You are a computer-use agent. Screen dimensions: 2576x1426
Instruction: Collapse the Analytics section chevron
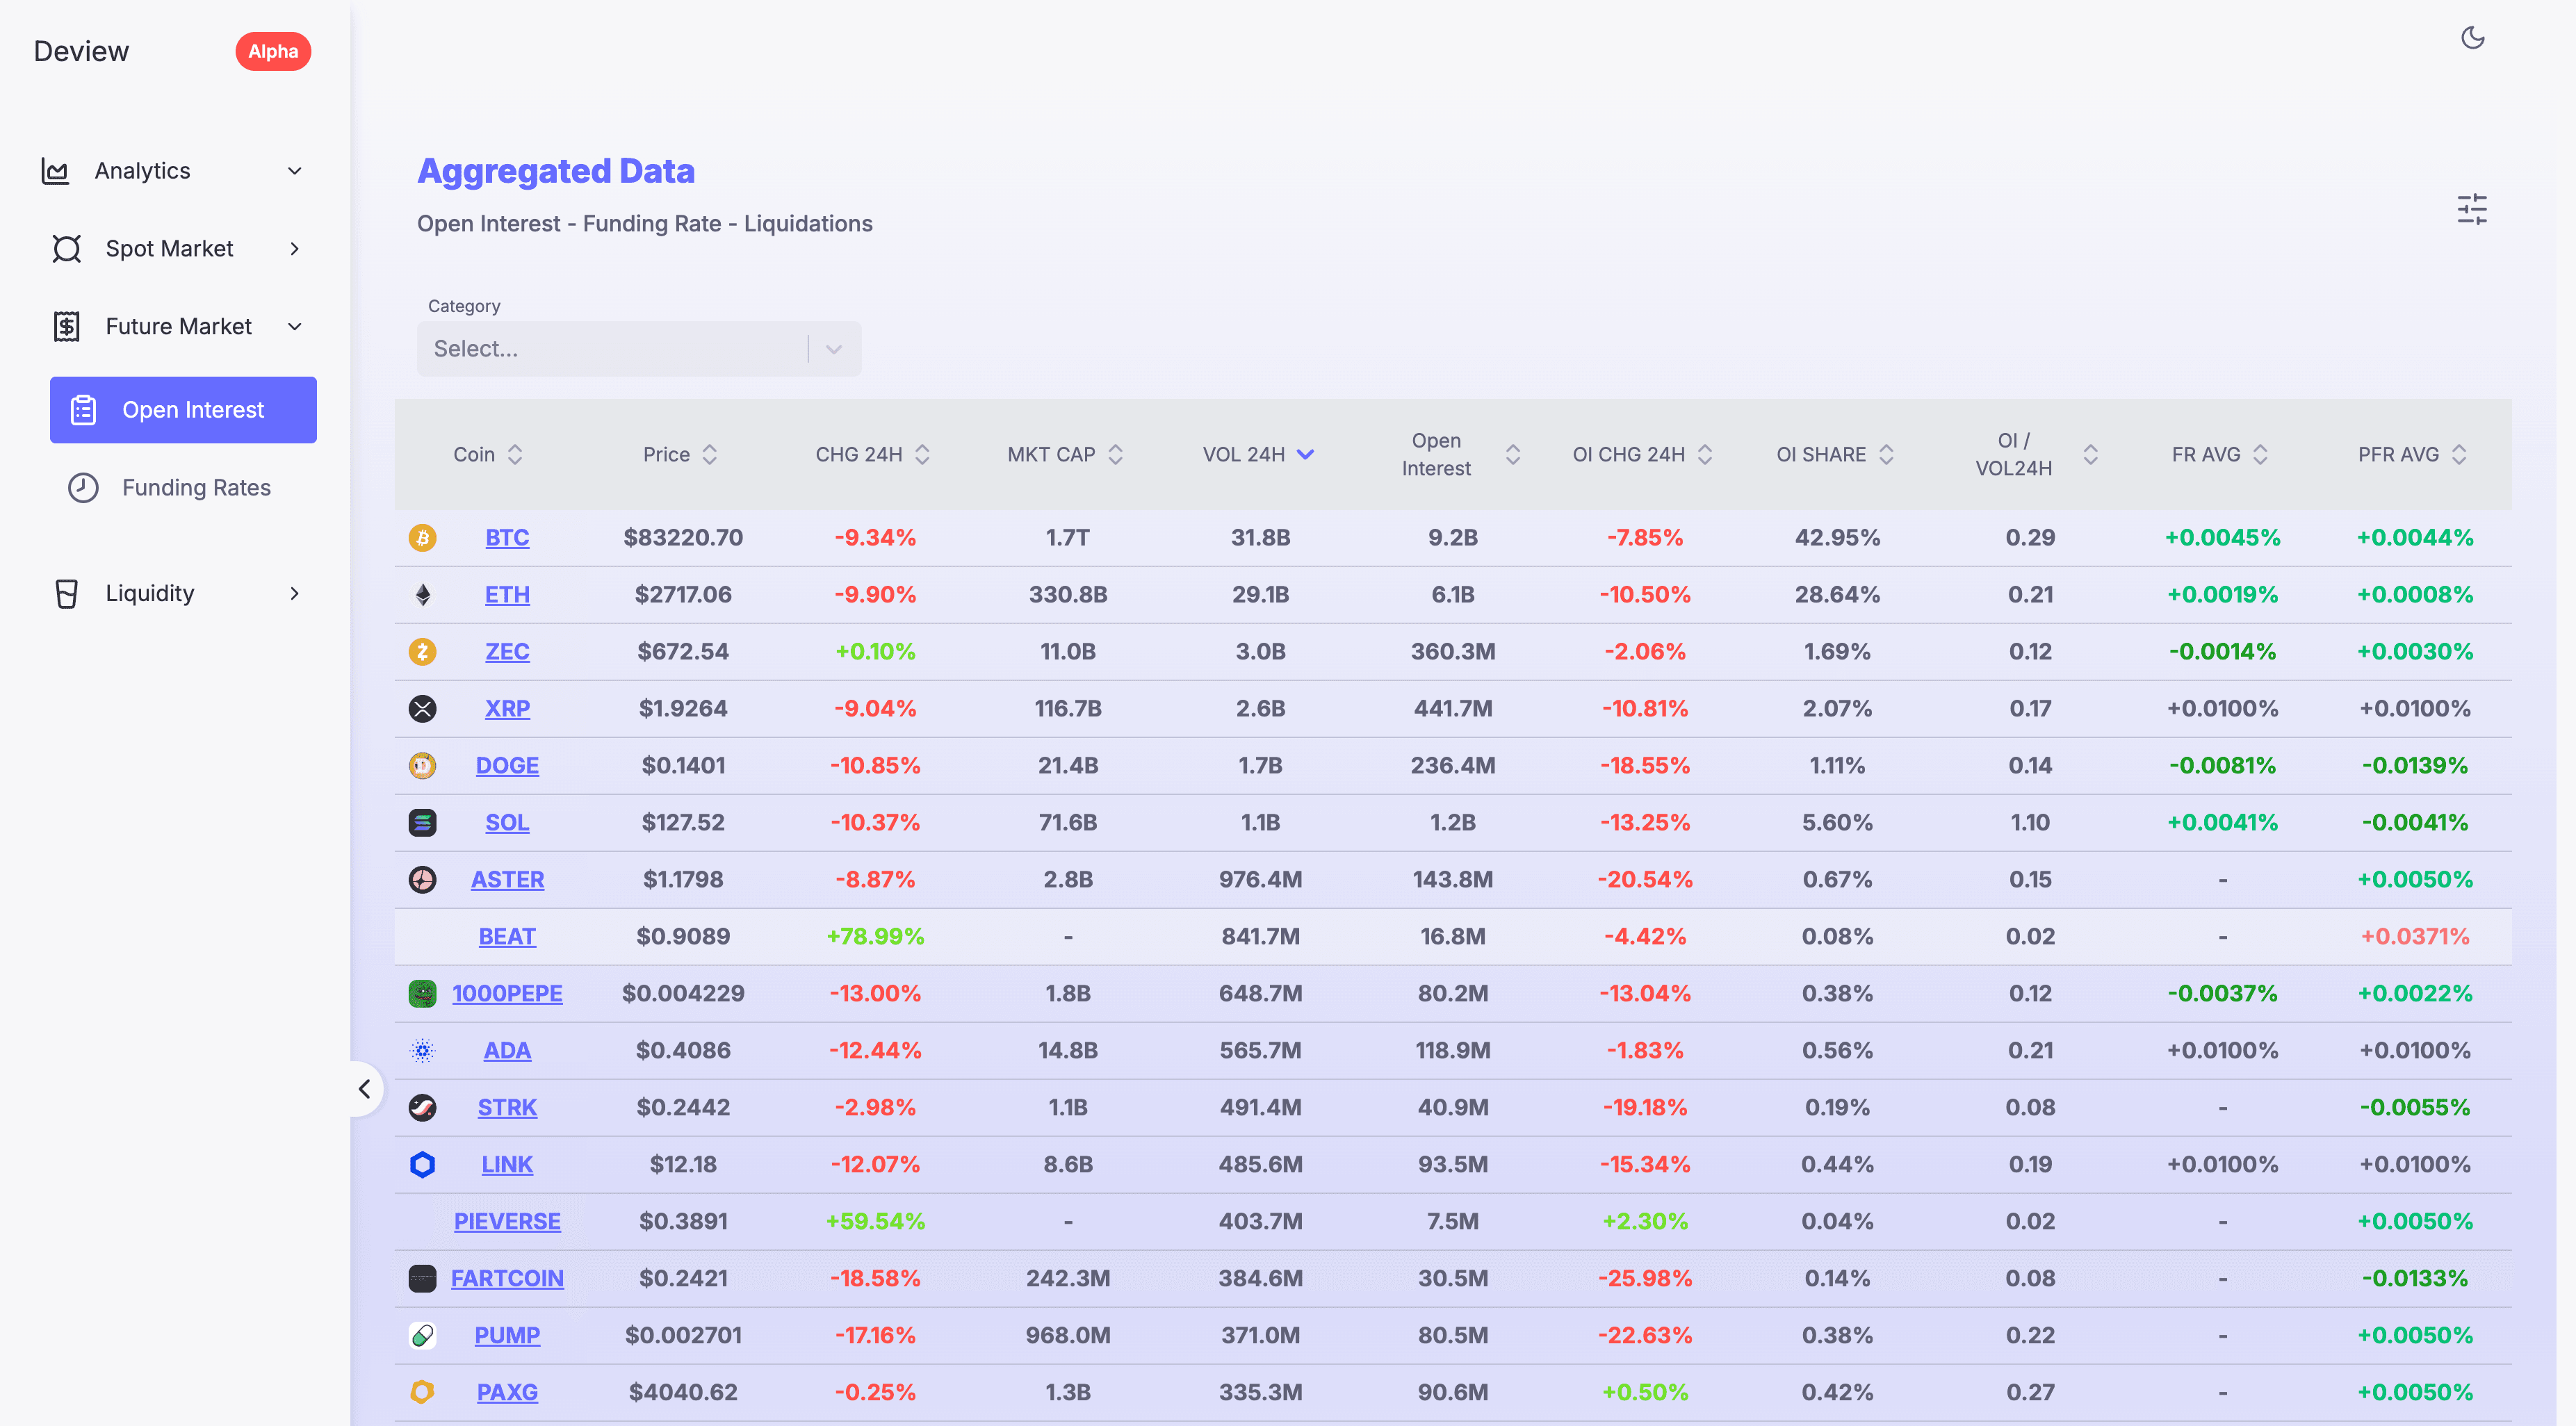293,170
